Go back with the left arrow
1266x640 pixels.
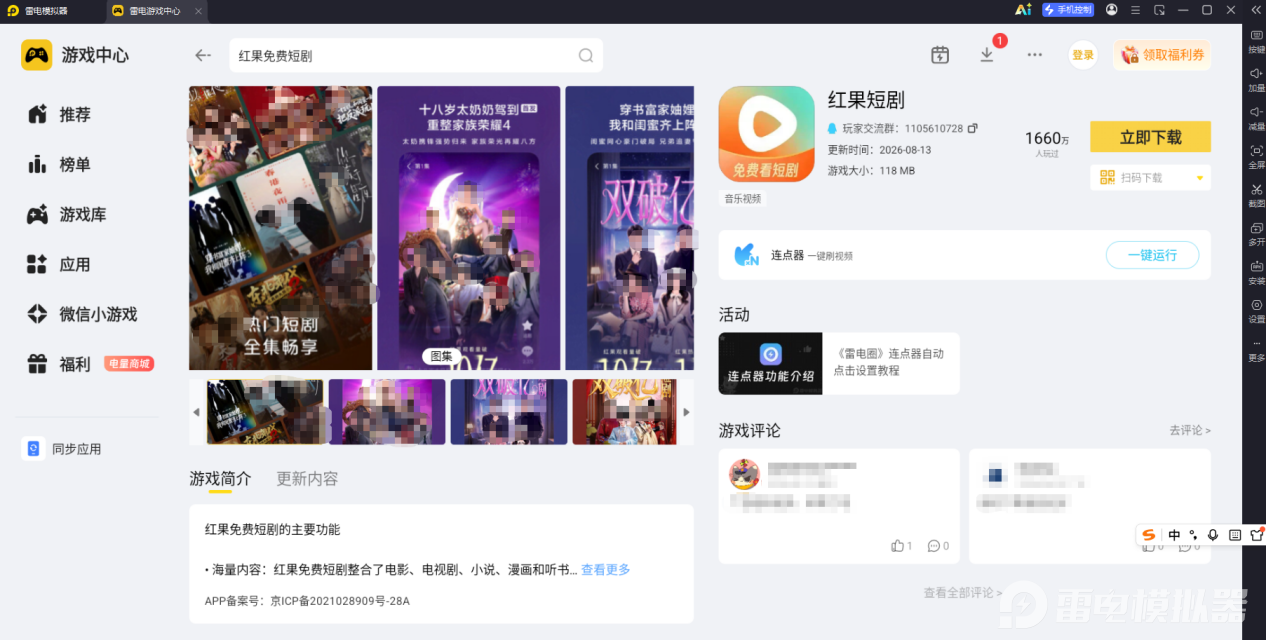click(203, 56)
